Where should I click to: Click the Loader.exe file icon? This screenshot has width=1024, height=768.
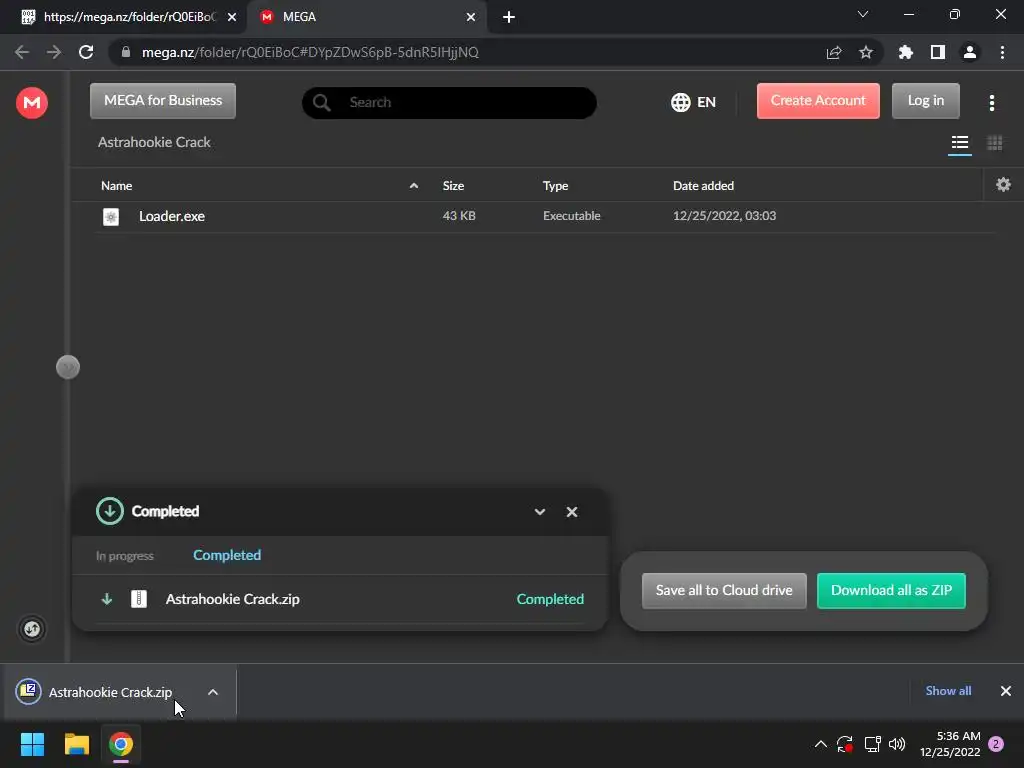click(x=111, y=216)
